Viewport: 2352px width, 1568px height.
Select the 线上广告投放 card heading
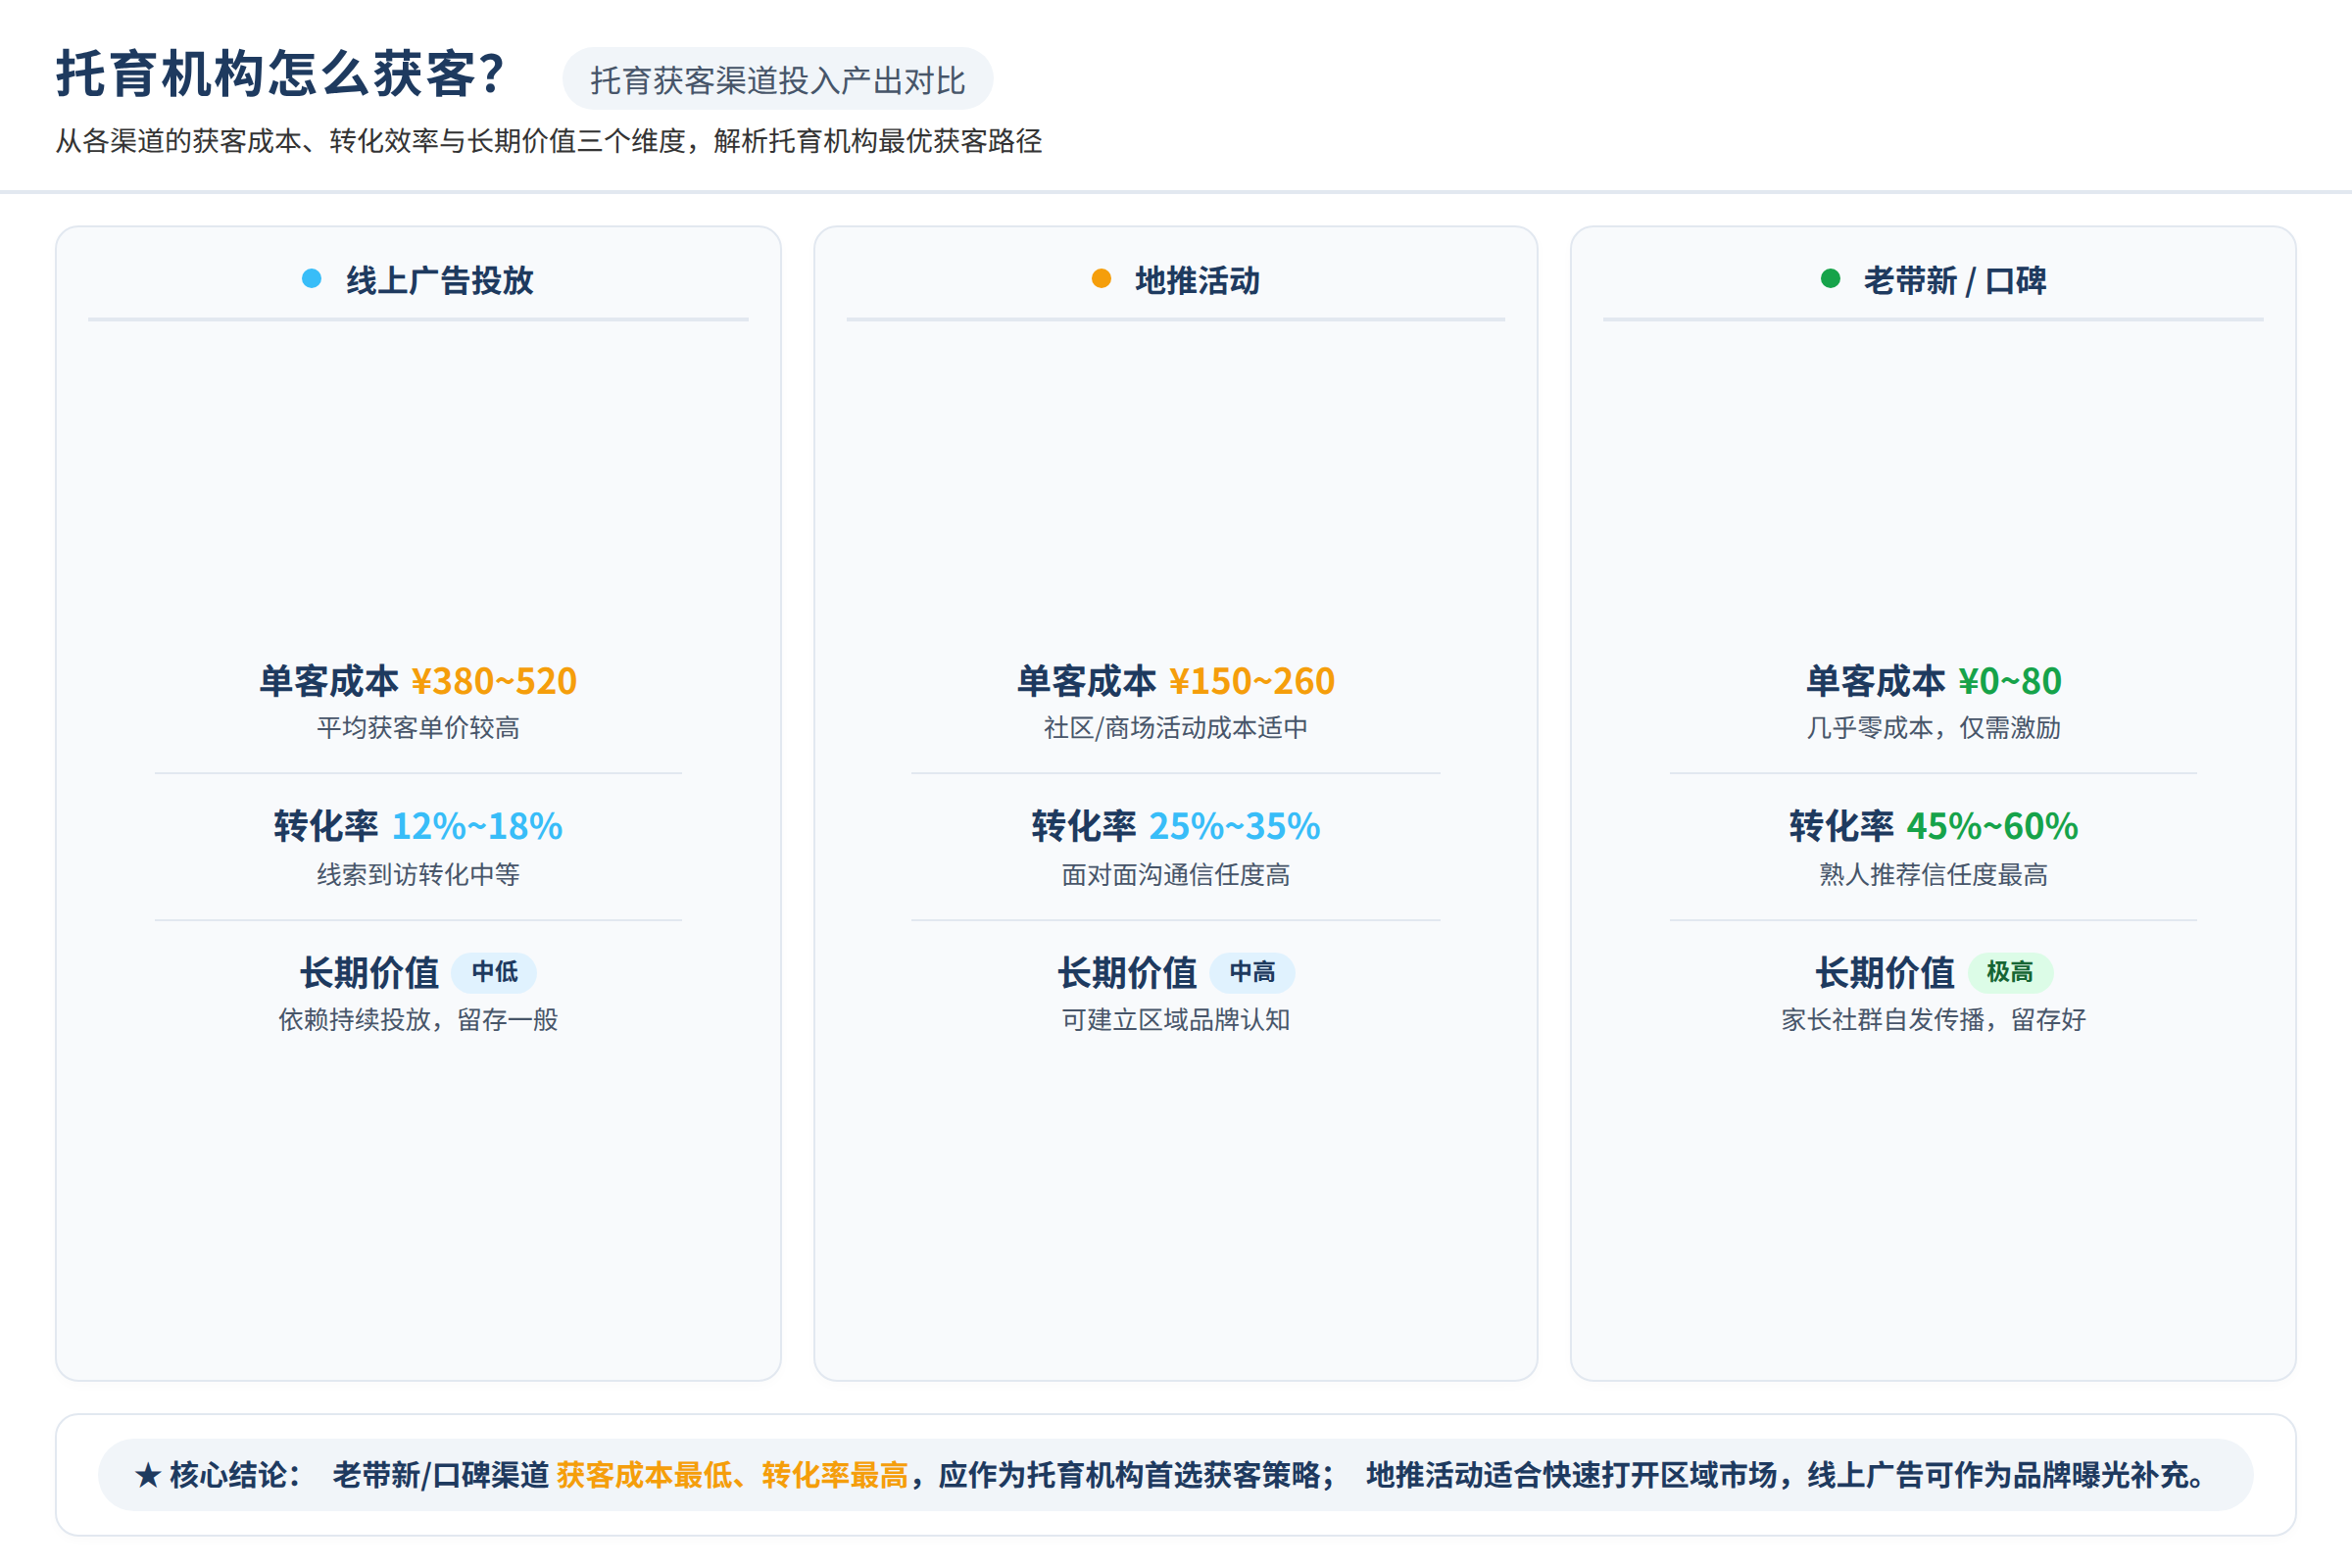tap(440, 281)
